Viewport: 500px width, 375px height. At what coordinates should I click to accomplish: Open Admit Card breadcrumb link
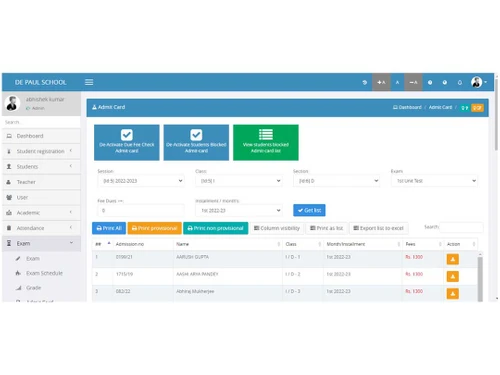click(440, 107)
